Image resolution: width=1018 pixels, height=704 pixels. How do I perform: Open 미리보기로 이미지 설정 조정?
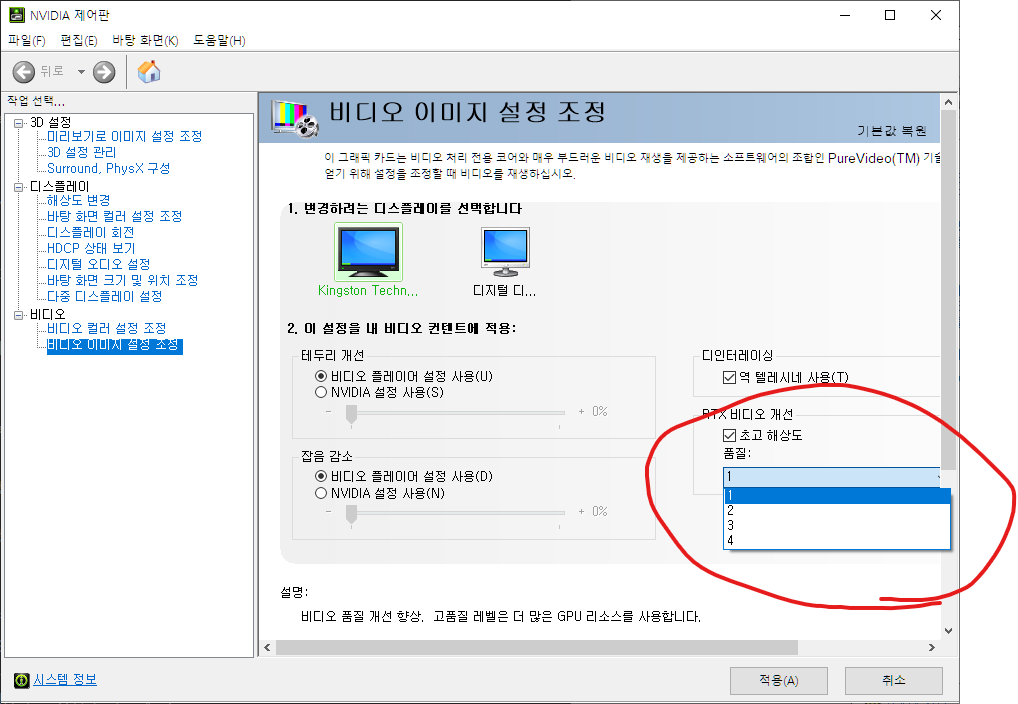(125, 136)
